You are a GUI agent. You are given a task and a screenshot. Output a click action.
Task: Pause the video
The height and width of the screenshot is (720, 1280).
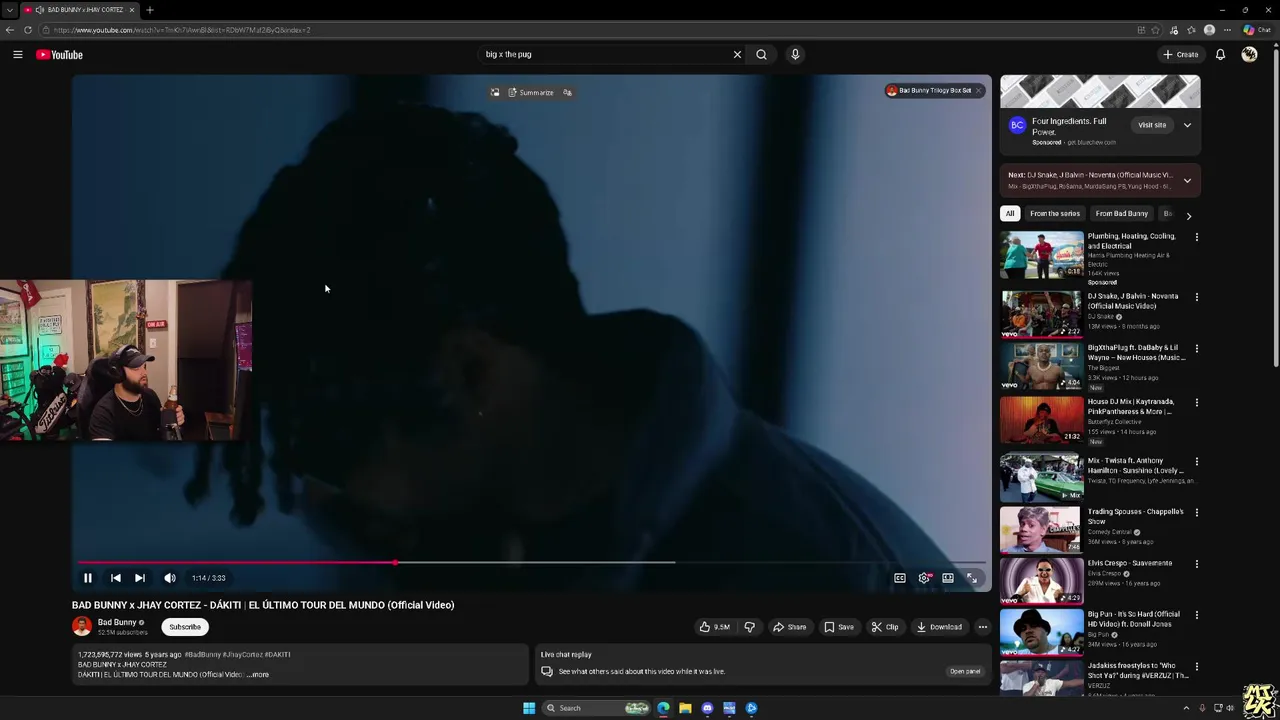coord(87,577)
